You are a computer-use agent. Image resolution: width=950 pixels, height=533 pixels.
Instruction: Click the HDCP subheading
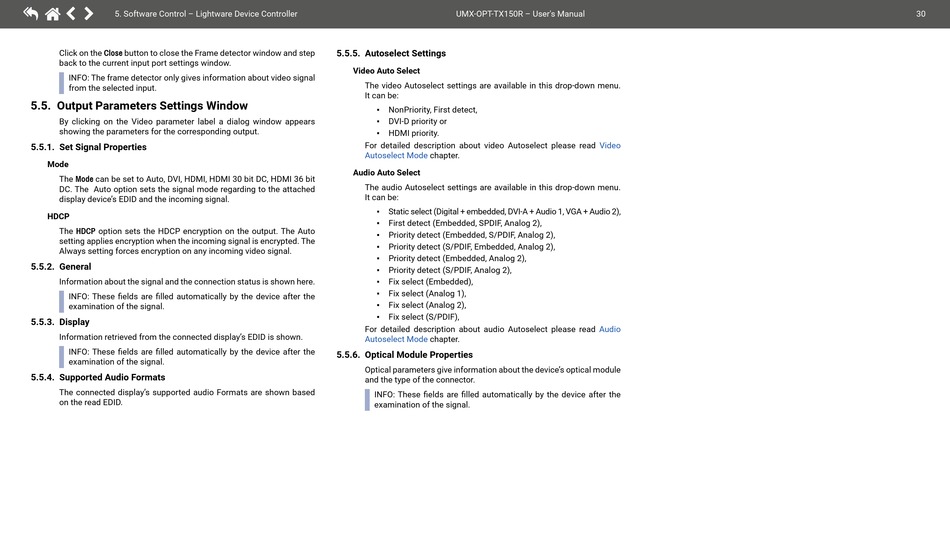click(58, 216)
